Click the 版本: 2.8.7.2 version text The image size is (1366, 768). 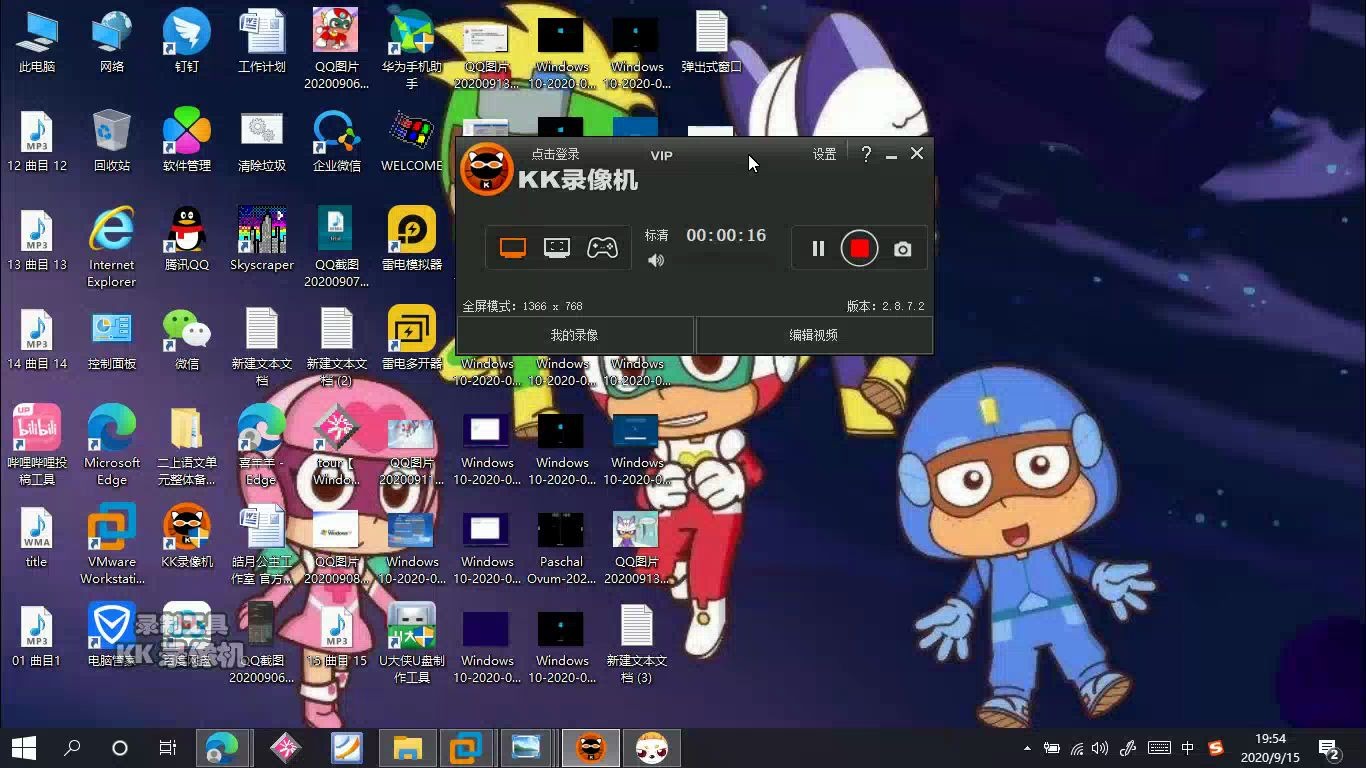(886, 306)
